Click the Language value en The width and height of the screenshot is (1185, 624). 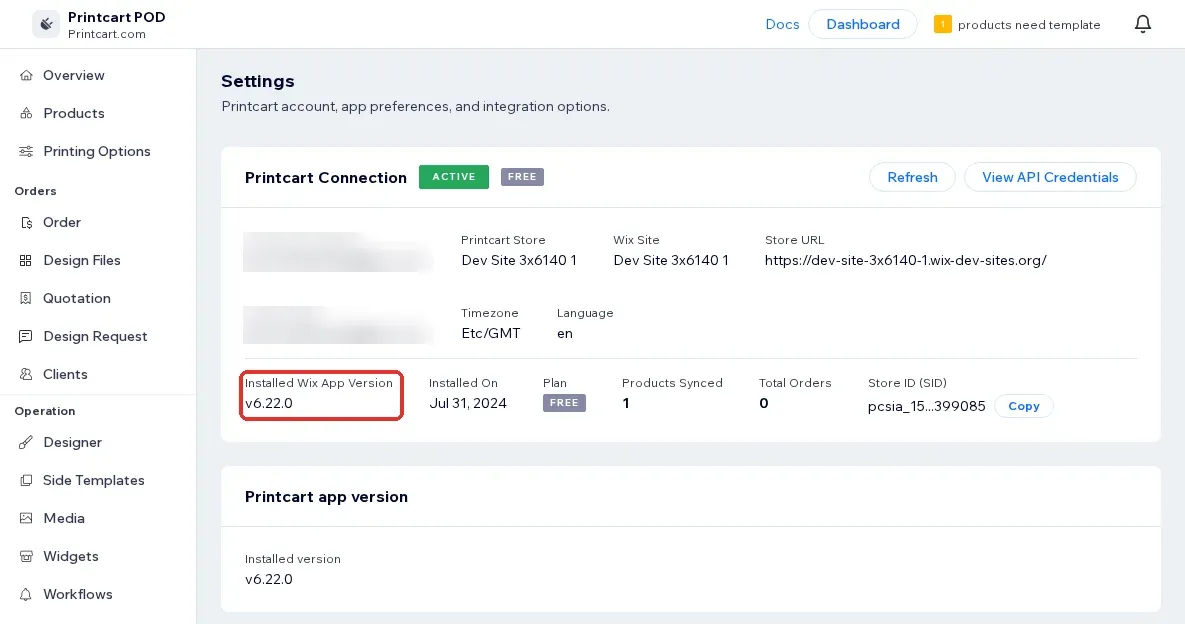click(x=565, y=333)
